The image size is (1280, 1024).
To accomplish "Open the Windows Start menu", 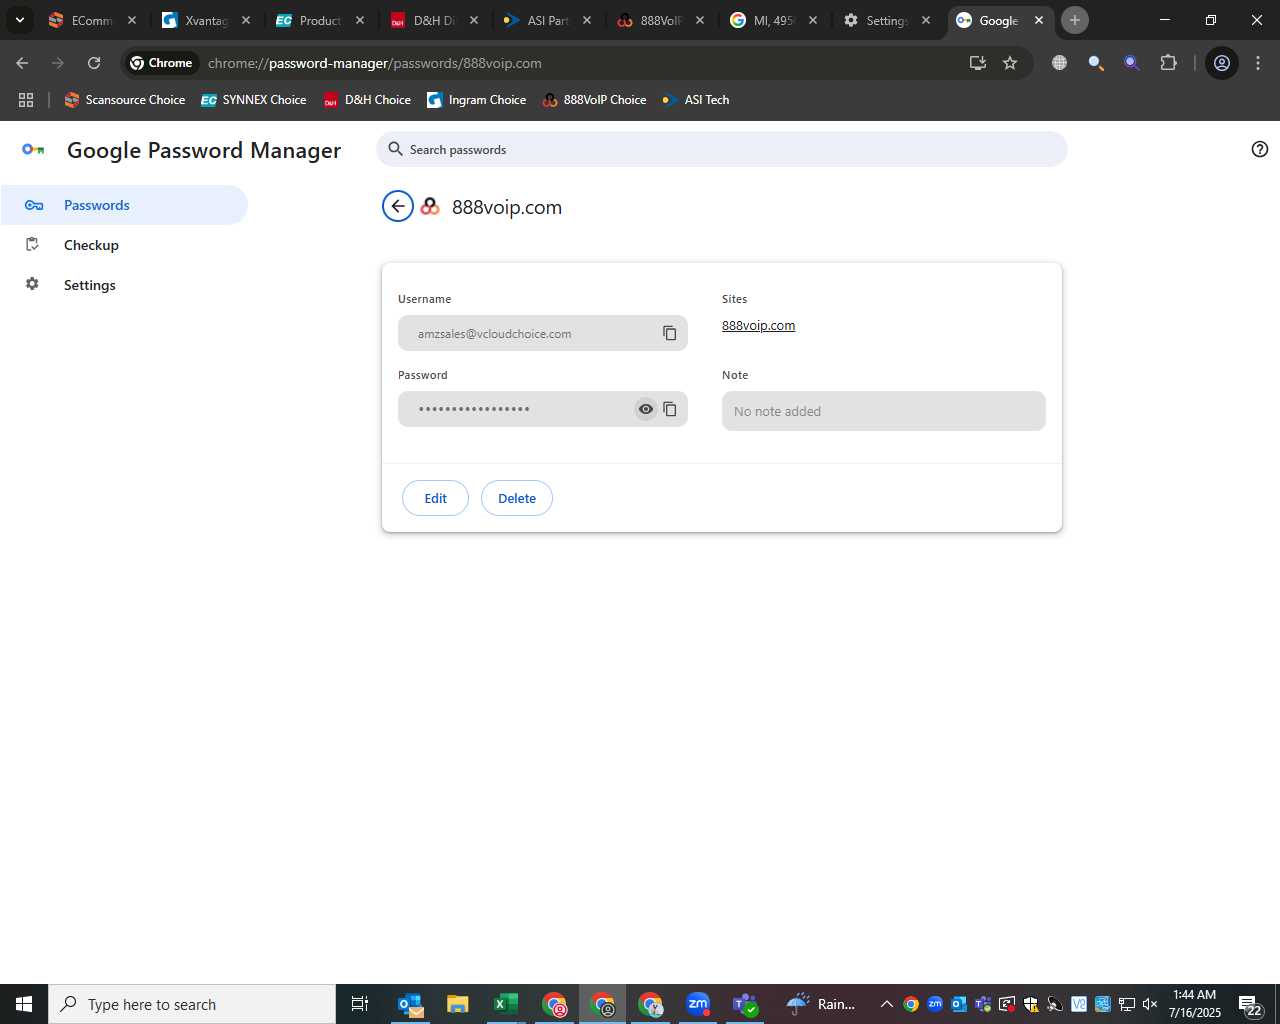I will (24, 1004).
